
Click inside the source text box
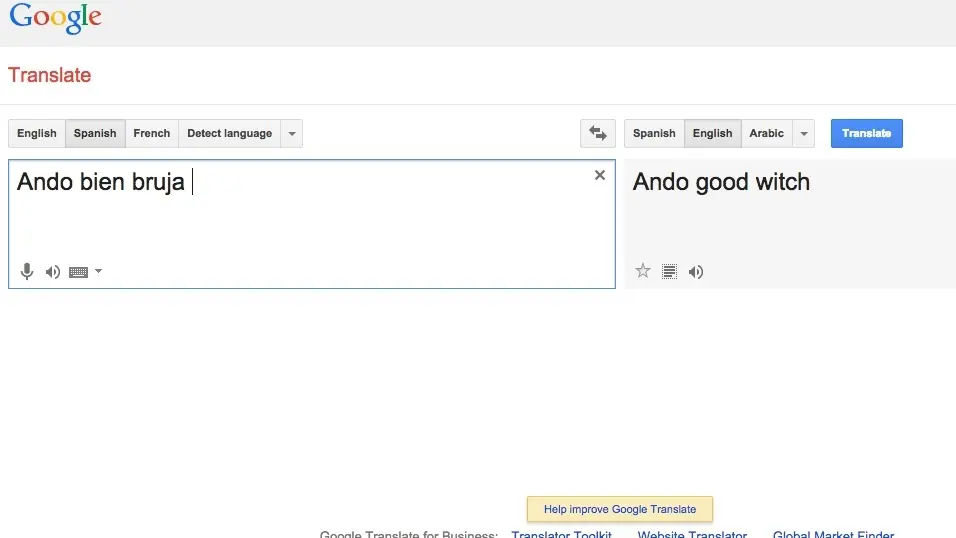pyautogui.click(x=312, y=224)
